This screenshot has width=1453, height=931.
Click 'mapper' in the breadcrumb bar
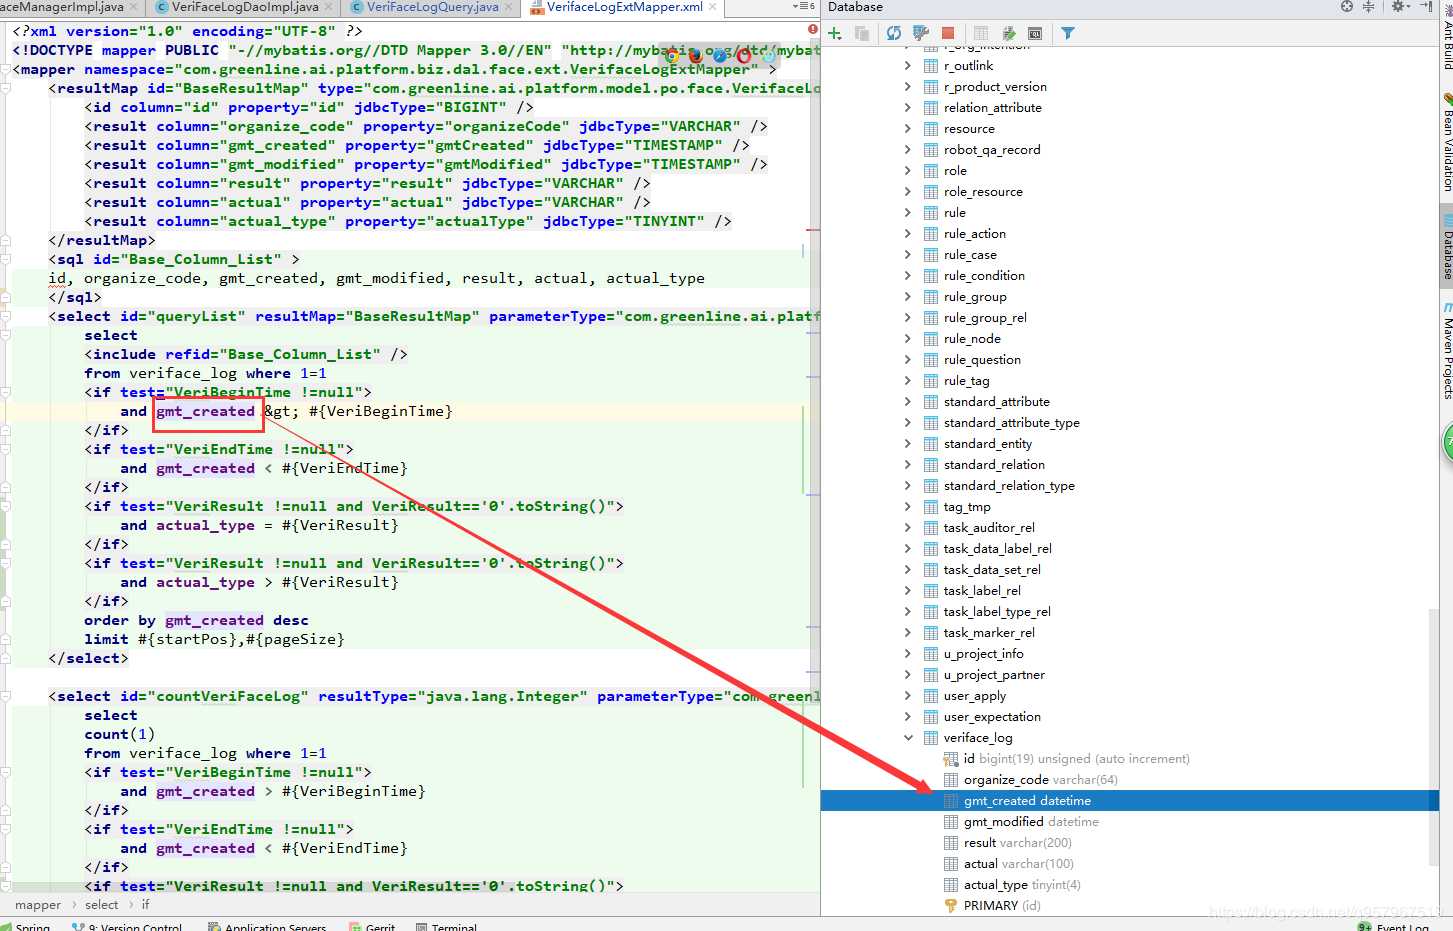38,905
